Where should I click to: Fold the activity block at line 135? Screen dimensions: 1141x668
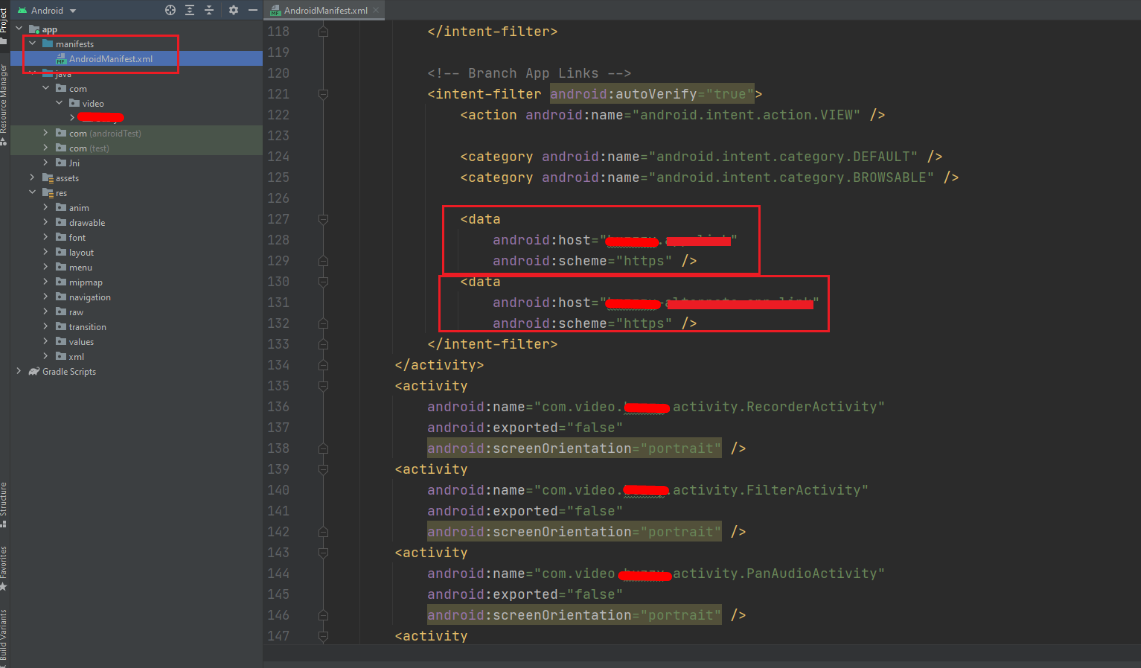pyautogui.click(x=323, y=386)
